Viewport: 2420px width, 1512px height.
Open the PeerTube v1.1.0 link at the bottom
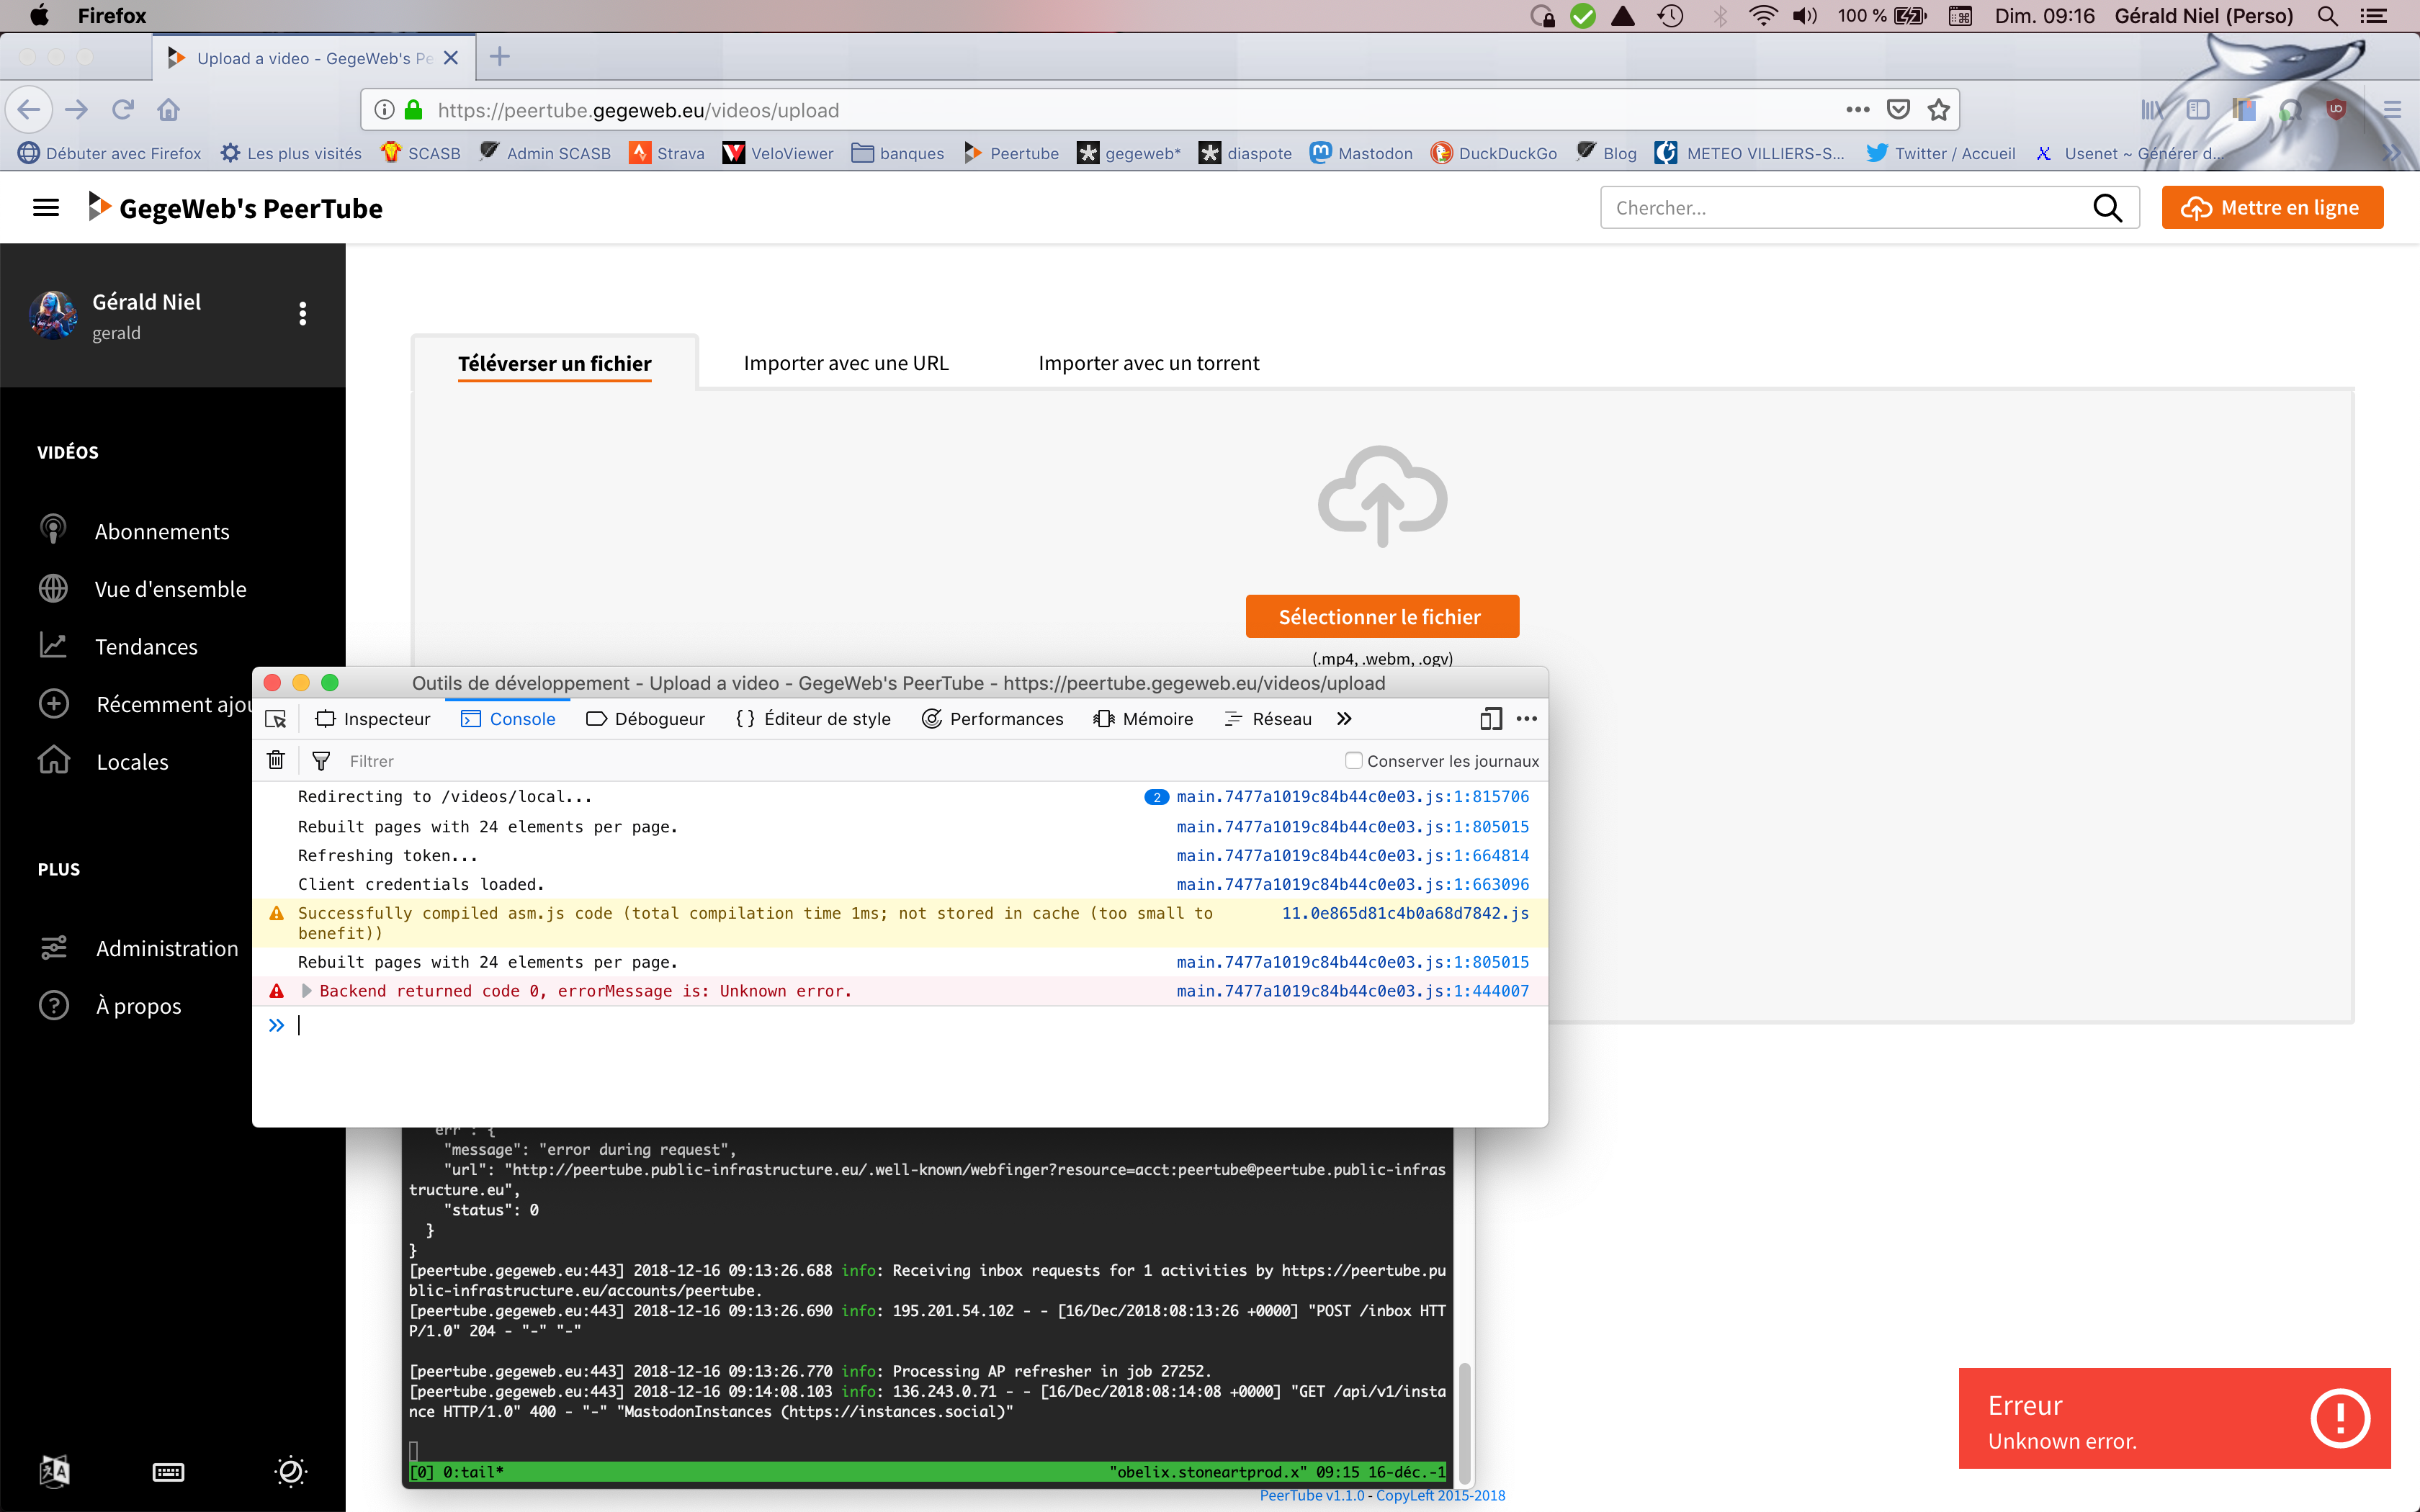coord(1311,1495)
